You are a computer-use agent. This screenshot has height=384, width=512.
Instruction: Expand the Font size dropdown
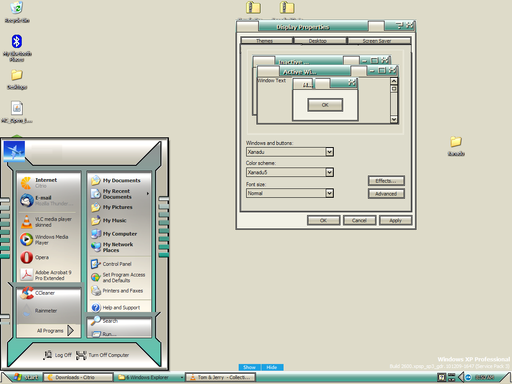(329, 193)
